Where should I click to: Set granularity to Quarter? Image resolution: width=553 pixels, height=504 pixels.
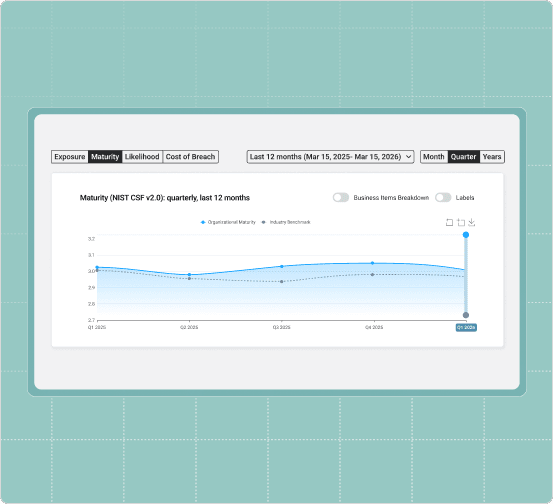463,157
